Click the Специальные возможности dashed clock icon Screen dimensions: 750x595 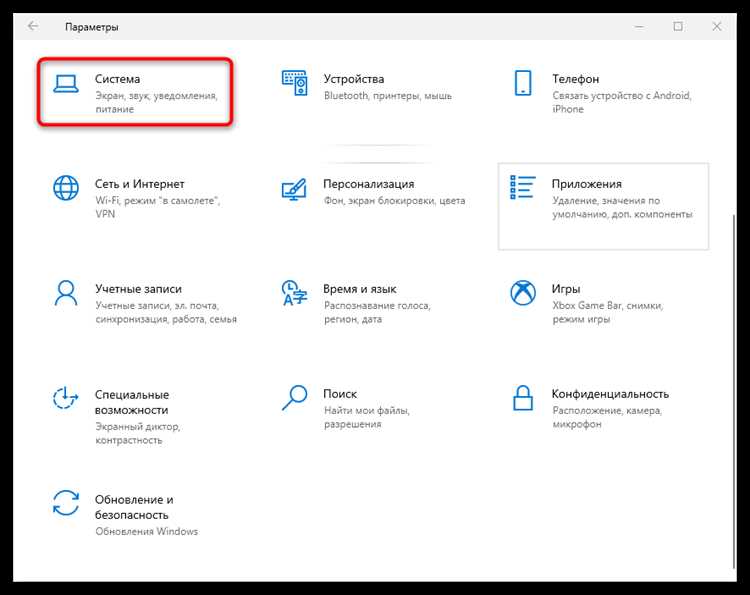(66, 398)
